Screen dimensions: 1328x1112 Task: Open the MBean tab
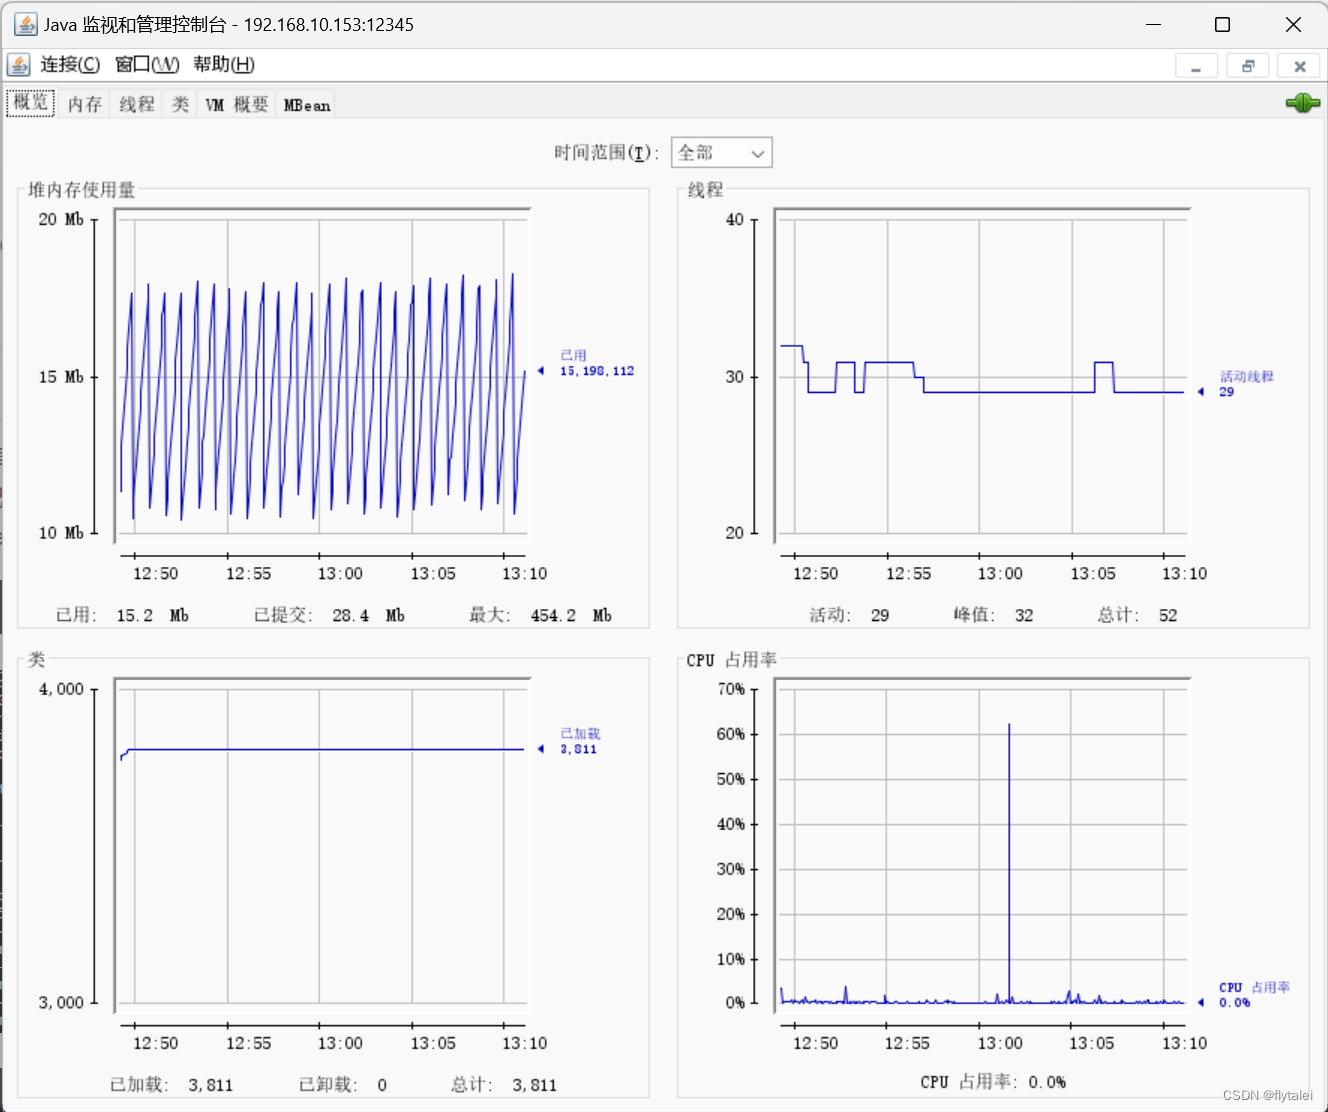tap(307, 104)
